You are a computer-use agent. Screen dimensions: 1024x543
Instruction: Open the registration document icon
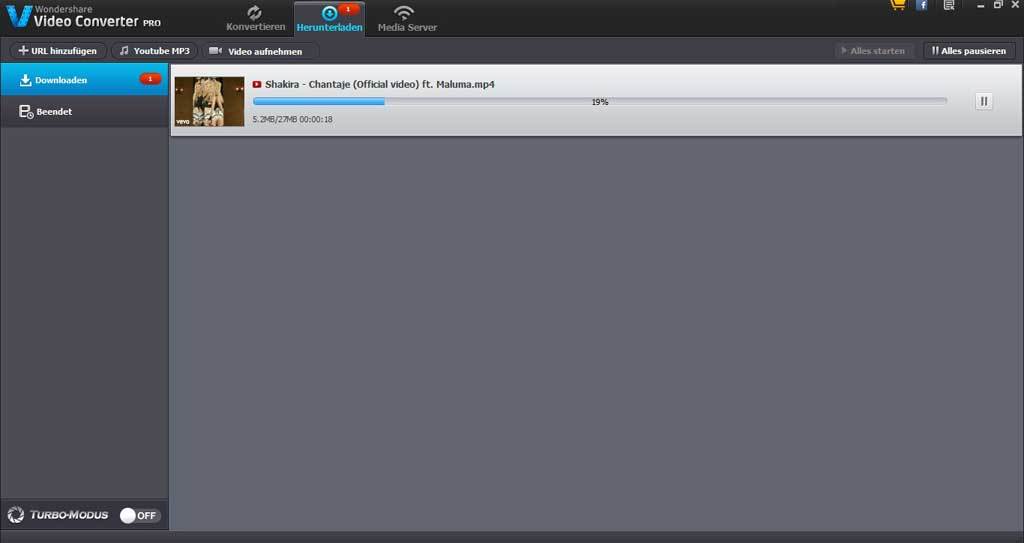pos(949,5)
